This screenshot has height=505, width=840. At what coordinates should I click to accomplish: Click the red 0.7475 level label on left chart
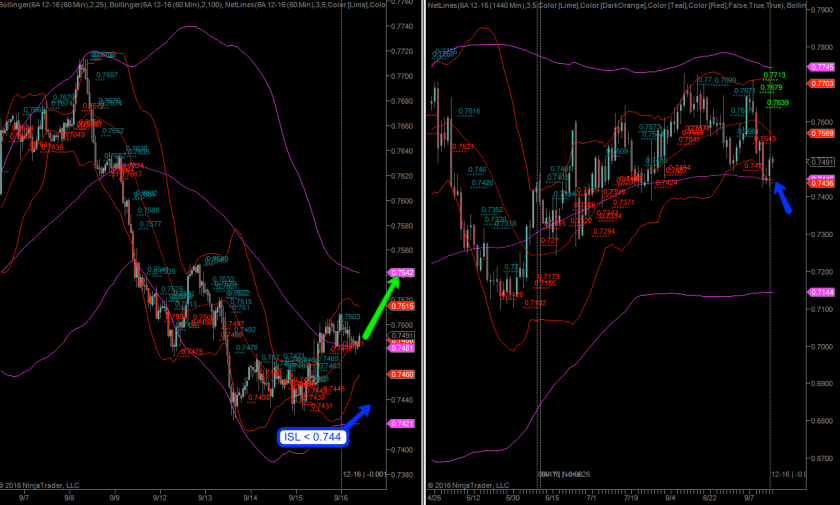192,352
